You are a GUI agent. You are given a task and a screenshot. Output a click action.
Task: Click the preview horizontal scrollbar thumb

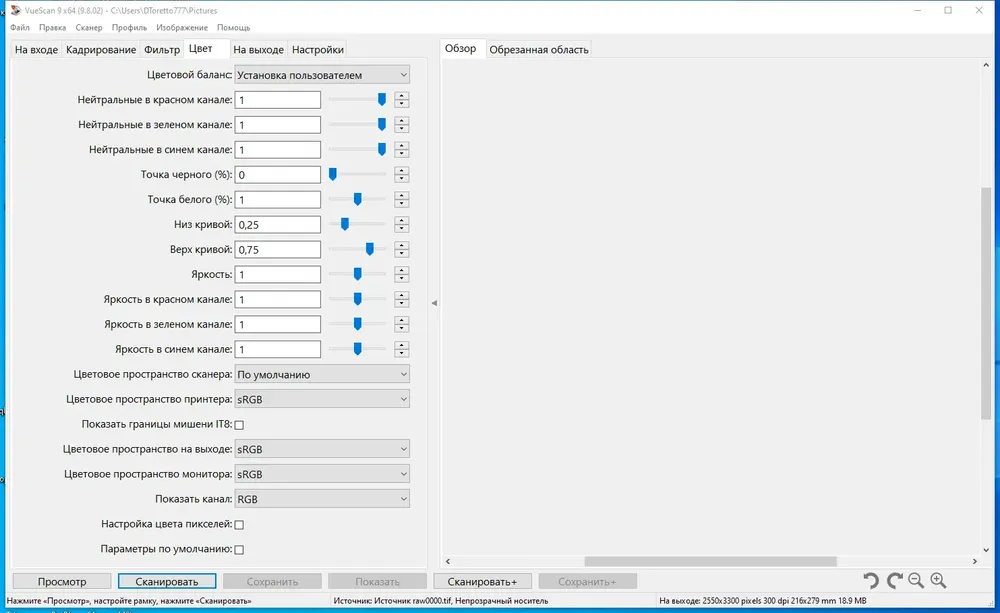[x=710, y=561]
